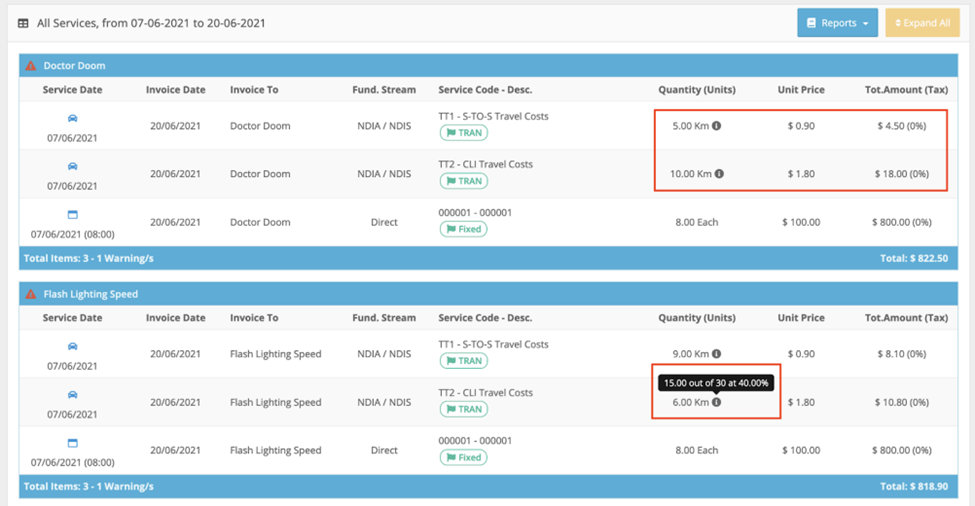Click Quantity (Units) header in Flash Lighting Speed table
This screenshot has width=975, height=506.
coord(696,318)
